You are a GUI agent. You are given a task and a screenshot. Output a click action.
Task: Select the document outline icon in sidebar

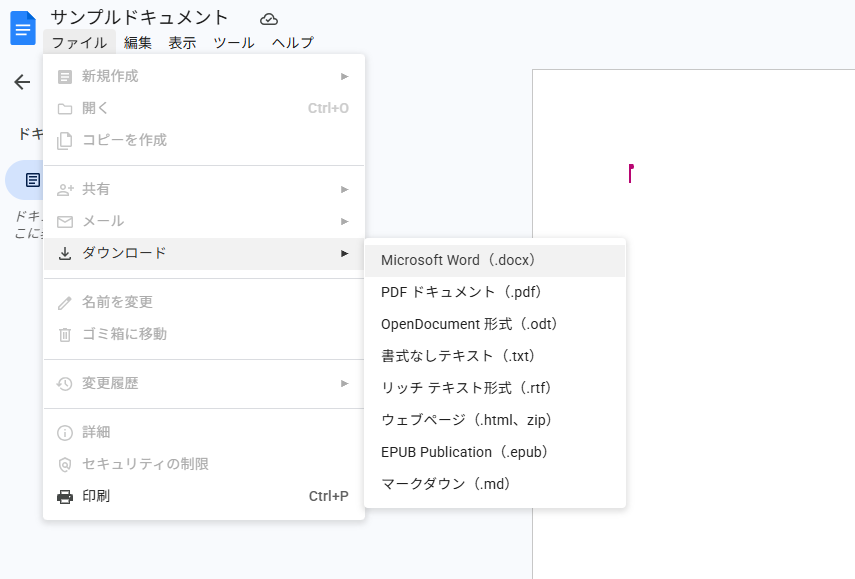pos(33,180)
